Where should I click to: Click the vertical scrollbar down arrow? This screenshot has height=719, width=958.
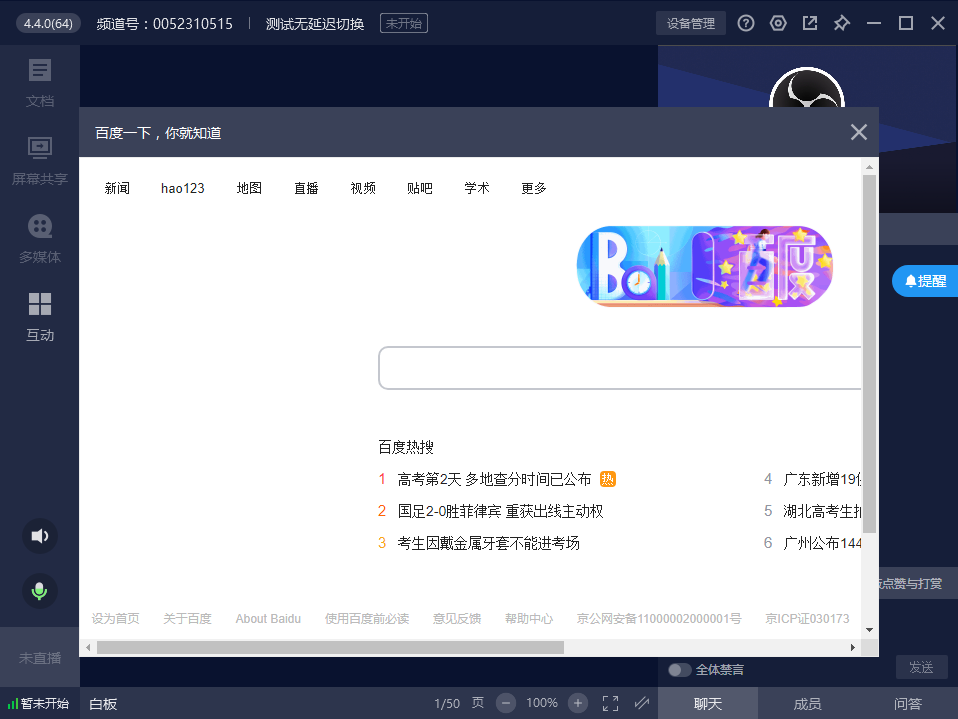click(869, 630)
